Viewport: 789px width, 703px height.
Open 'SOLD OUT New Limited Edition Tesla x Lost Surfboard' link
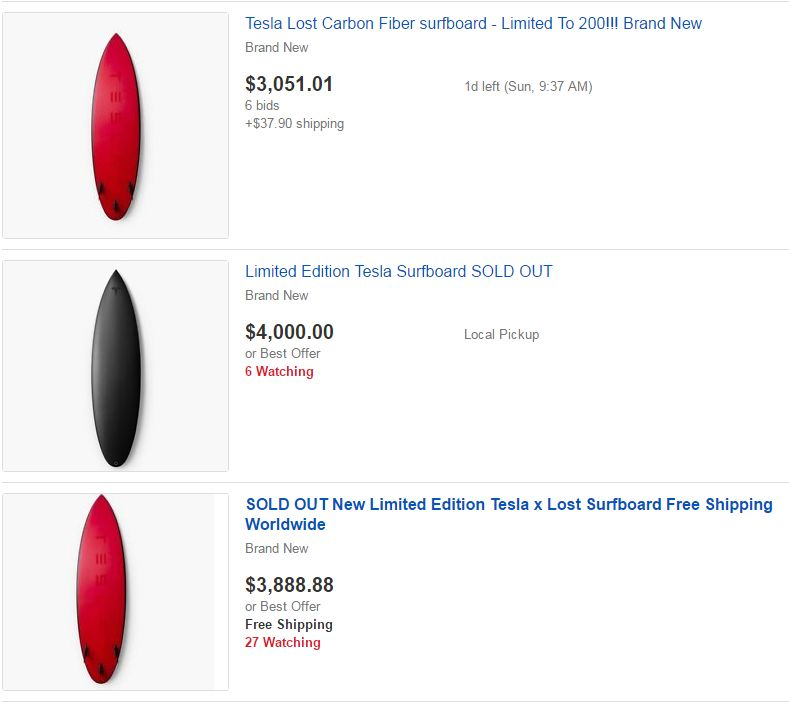coord(509,514)
